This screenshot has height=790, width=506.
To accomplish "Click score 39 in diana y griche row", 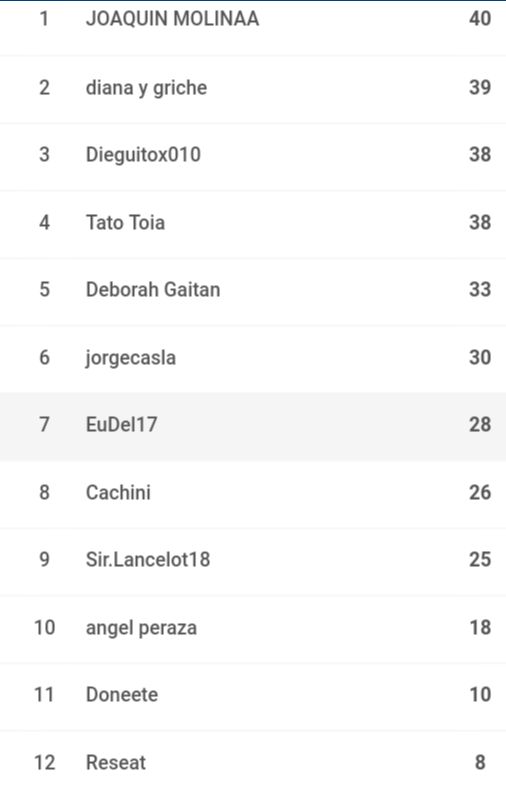I will coord(480,88).
